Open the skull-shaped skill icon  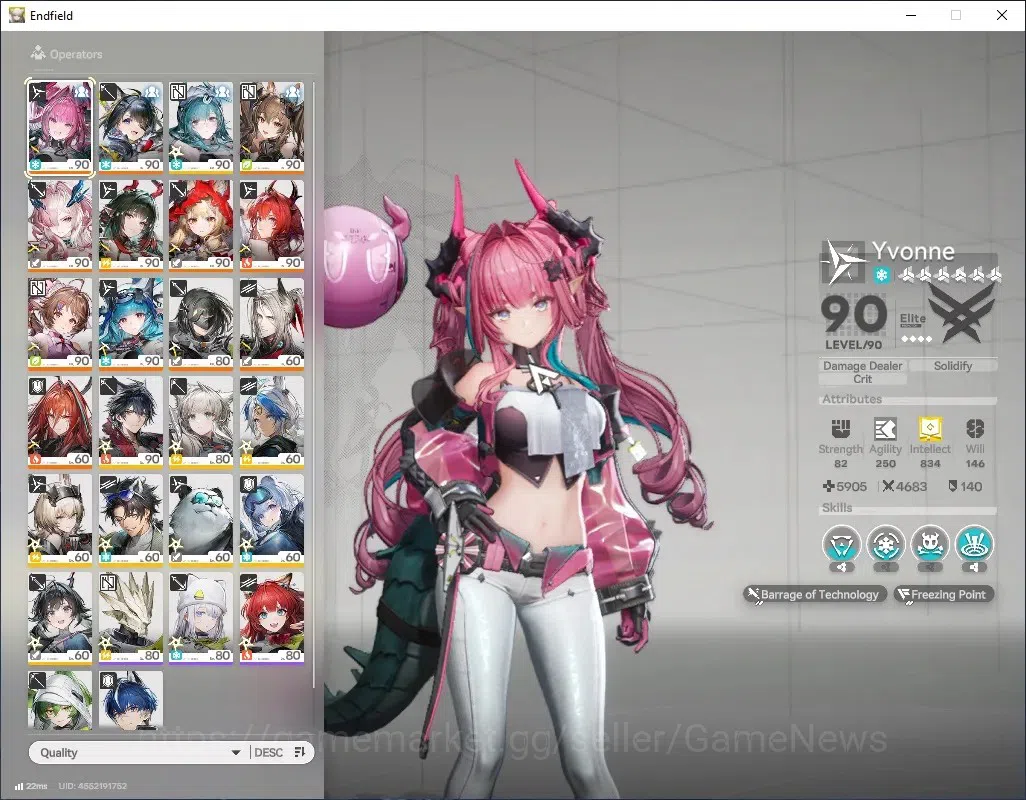click(930, 544)
